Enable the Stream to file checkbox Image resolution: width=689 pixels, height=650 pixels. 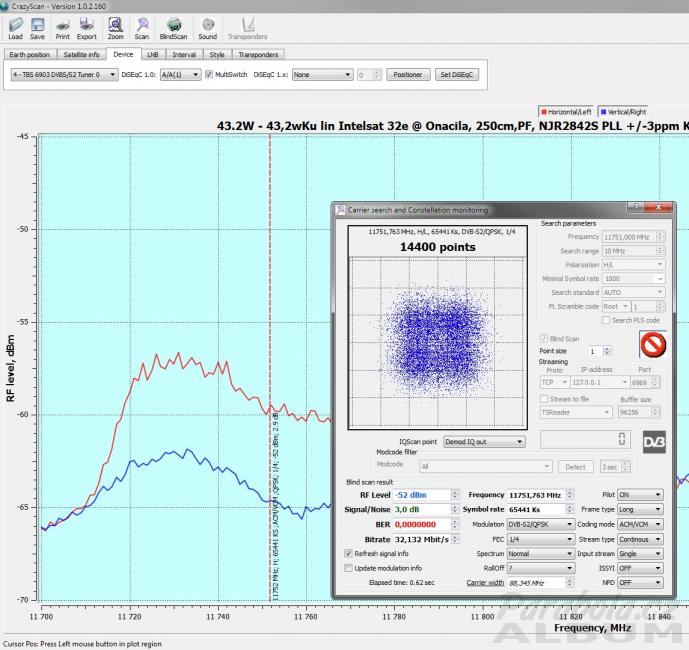pos(544,399)
